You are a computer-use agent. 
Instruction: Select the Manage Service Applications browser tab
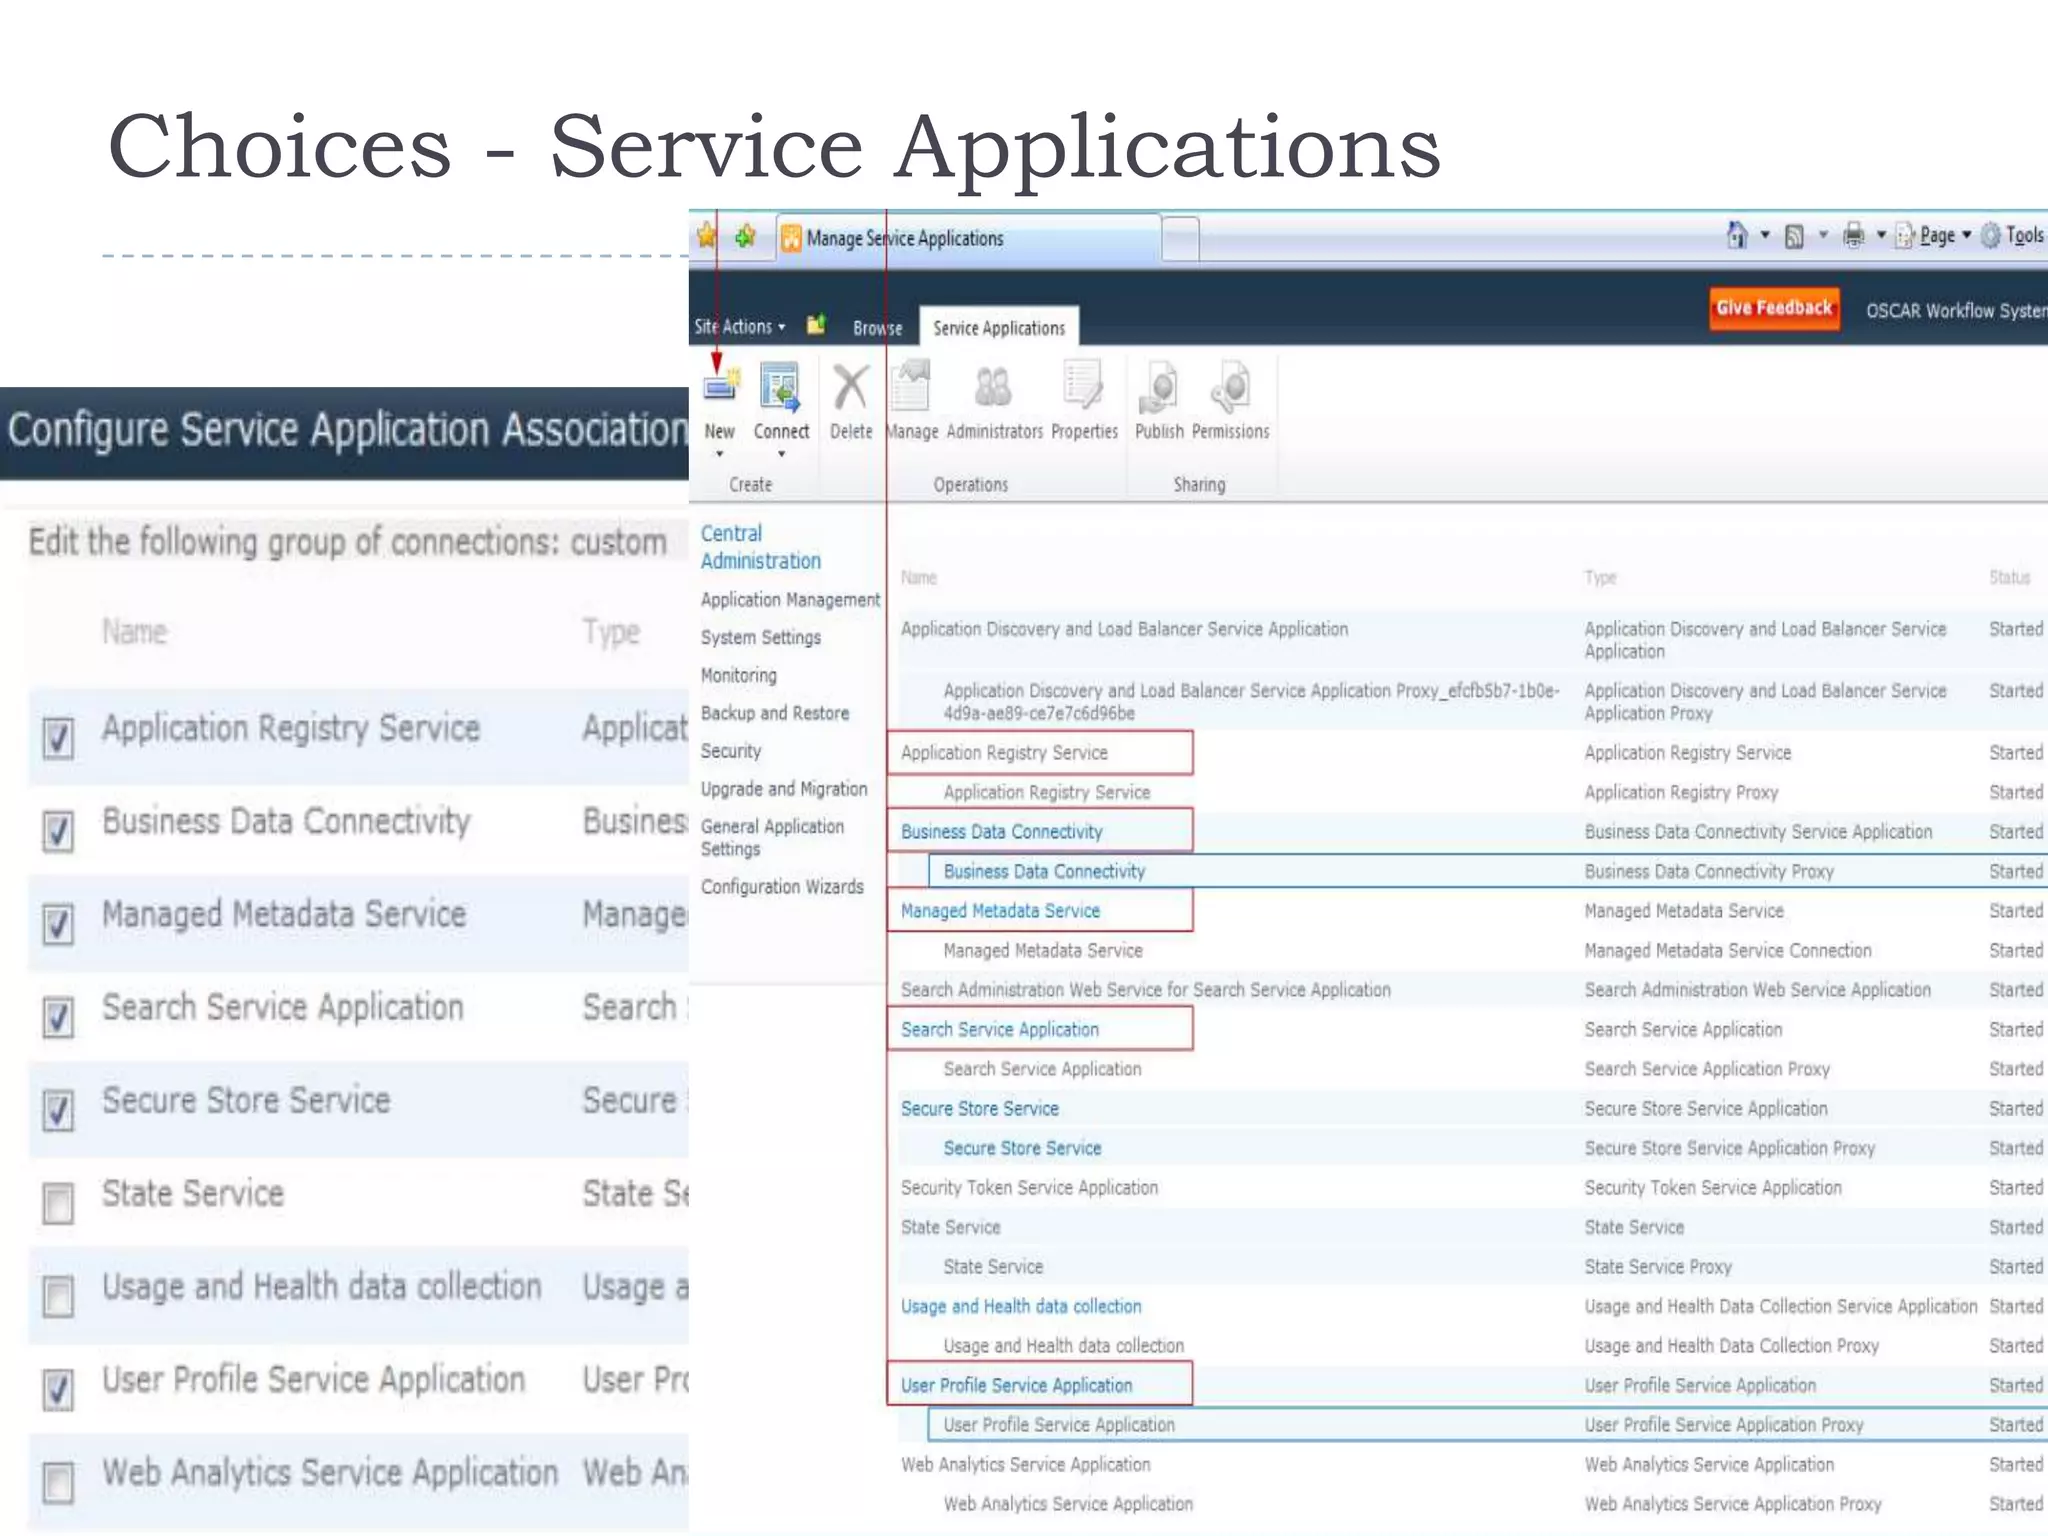point(967,238)
